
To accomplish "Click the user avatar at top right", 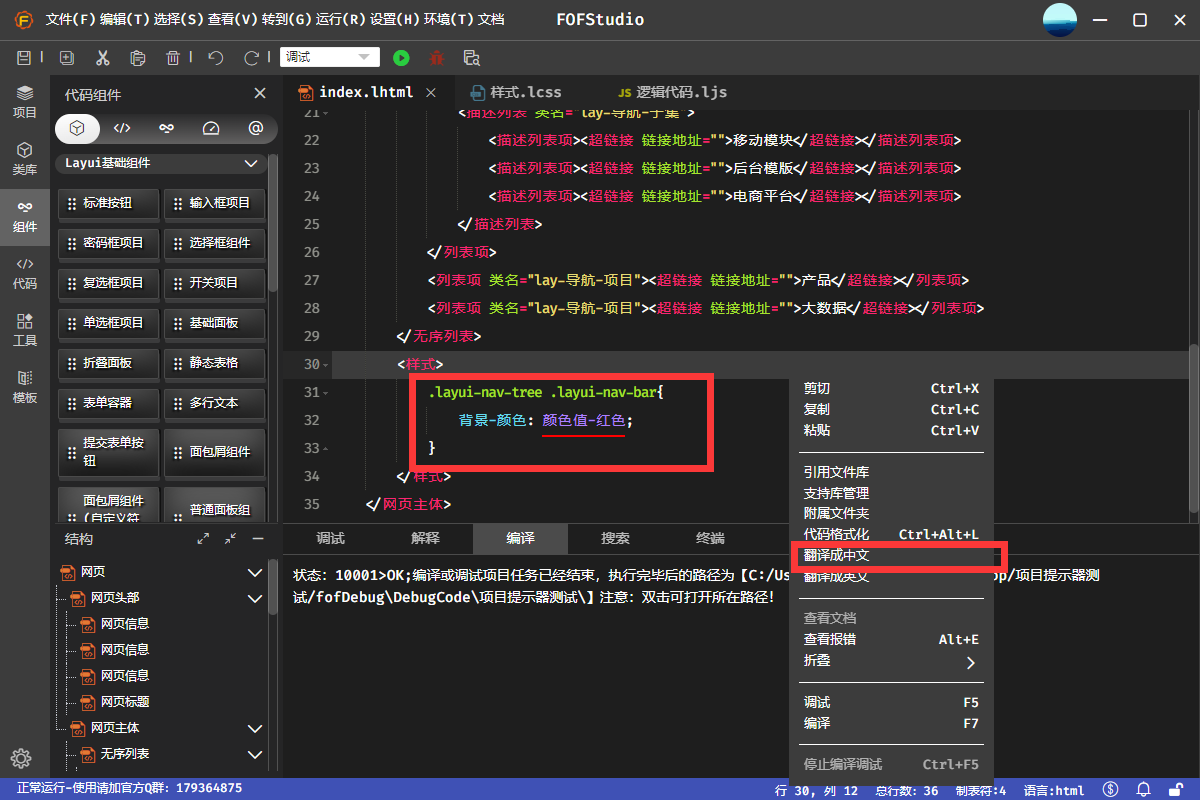I will pyautogui.click(x=1060, y=20).
